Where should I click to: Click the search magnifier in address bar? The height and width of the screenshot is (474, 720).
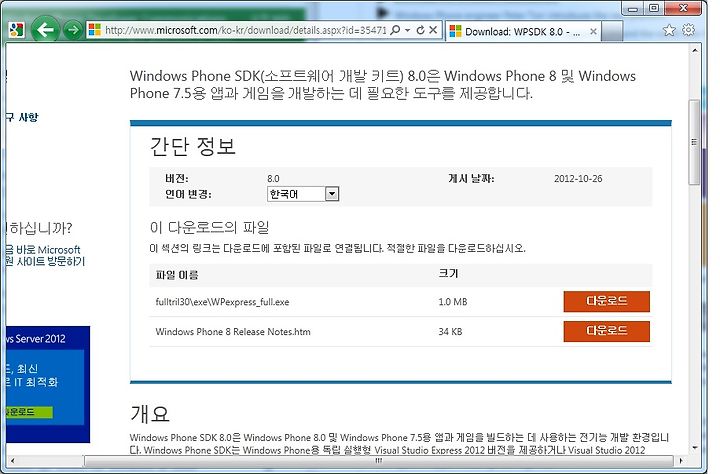click(394, 30)
